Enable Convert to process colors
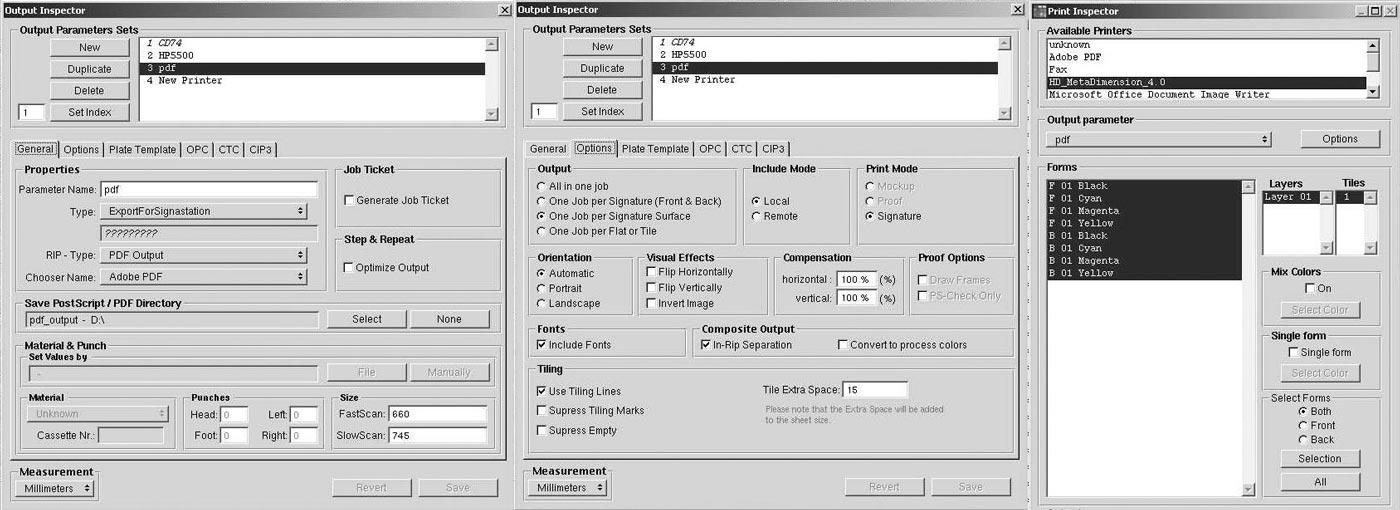Screen dimensions: 1400x510 (x=843, y=345)
